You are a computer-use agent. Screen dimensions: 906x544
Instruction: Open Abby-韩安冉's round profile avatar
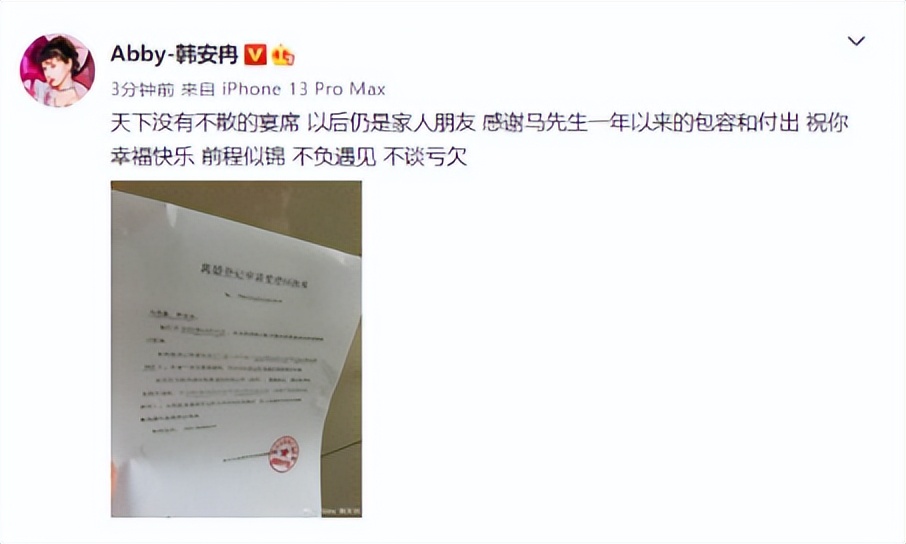tap(57, 71)
